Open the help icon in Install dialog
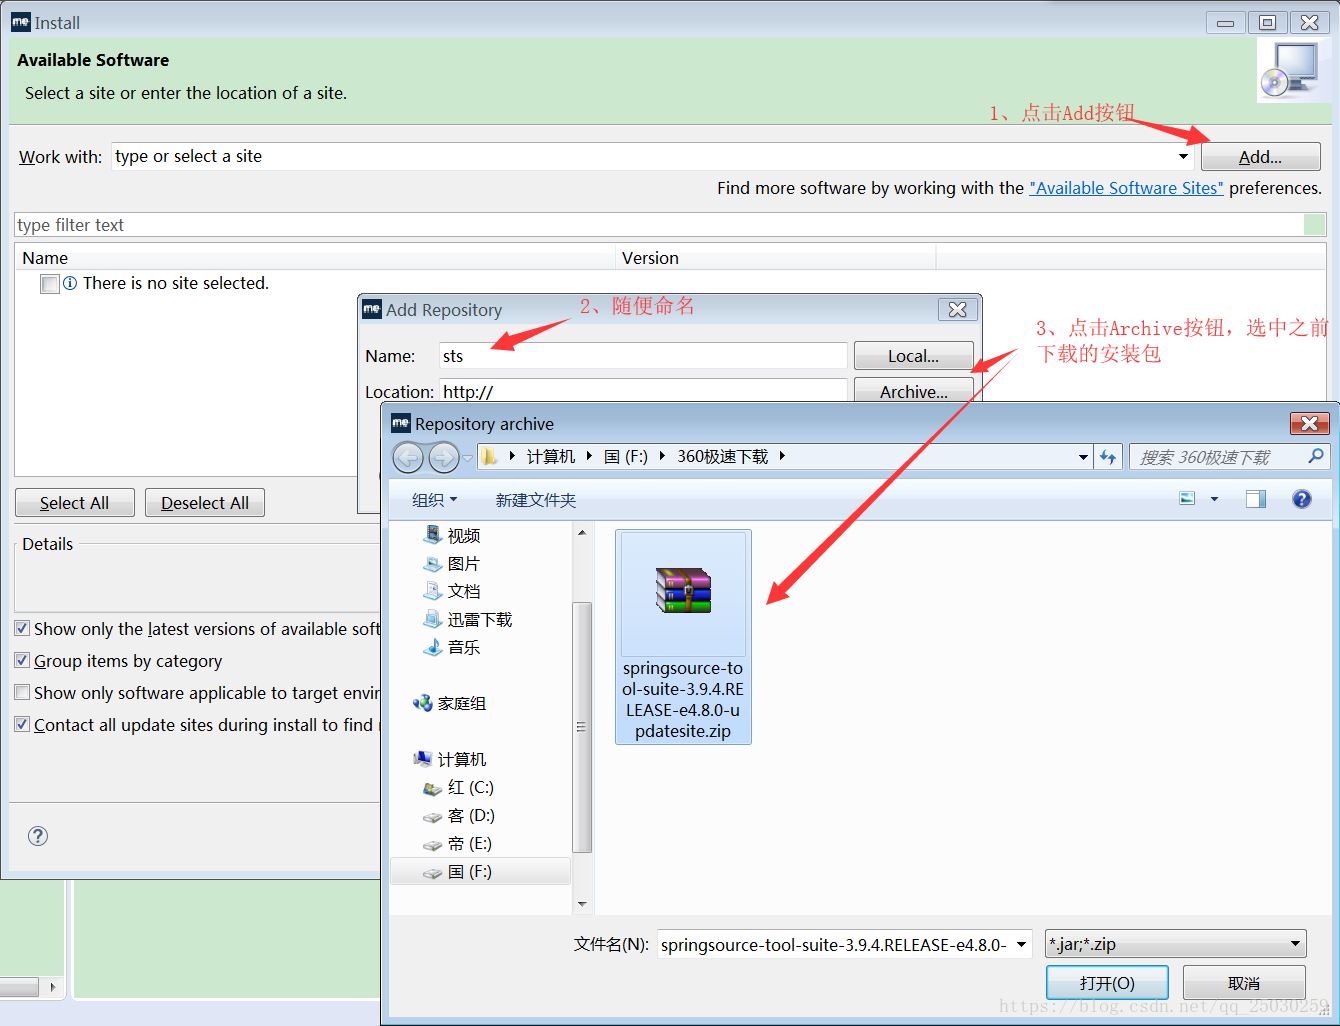Viewport: 1340px width, 1026px height. click(x=38, y=836)
